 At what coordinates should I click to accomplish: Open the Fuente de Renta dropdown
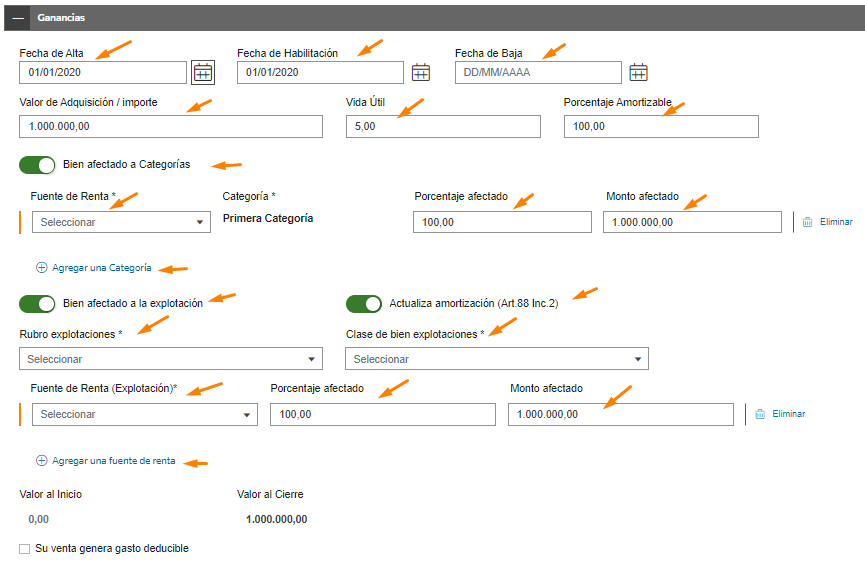[x=121, y=222]
